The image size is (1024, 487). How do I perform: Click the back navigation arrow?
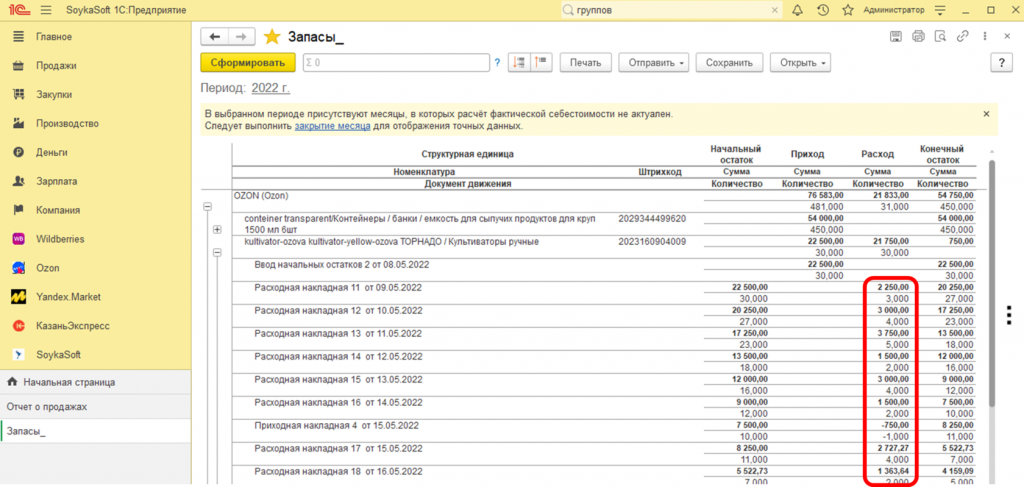(x=215, y=37)
